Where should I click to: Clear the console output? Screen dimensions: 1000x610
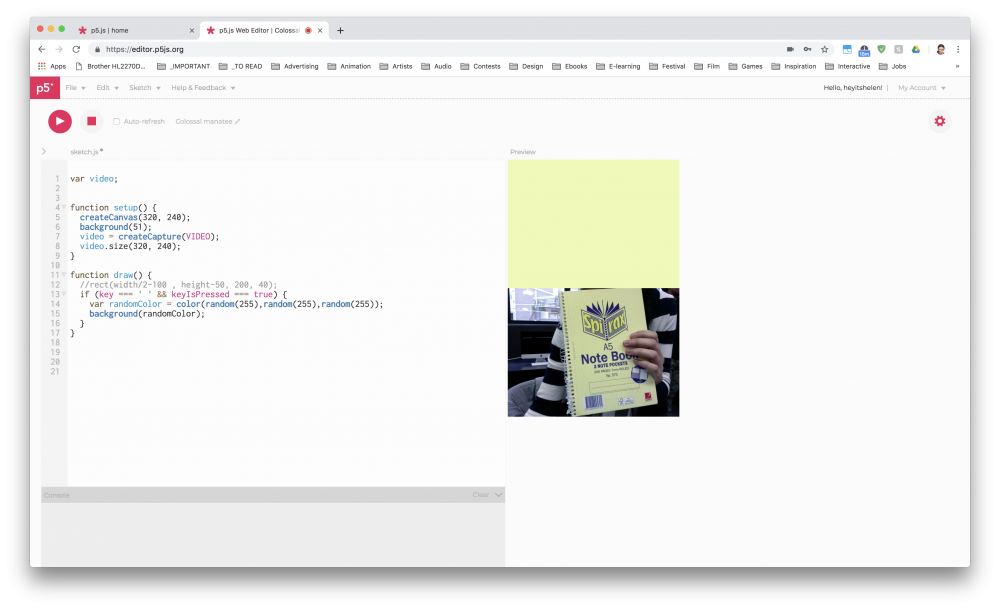tap(480, 495)
